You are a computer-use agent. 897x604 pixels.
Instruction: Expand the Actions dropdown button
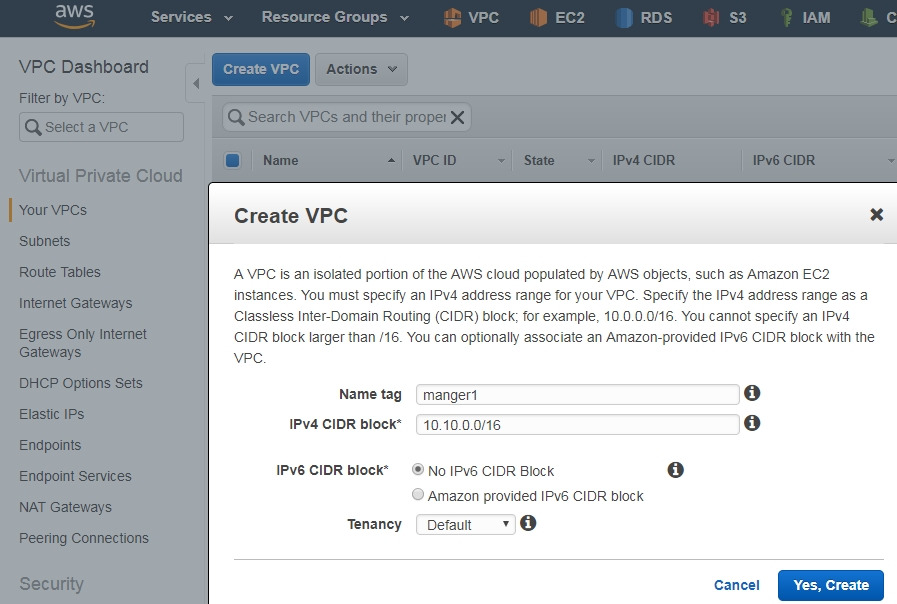click(x=361, y=69)
